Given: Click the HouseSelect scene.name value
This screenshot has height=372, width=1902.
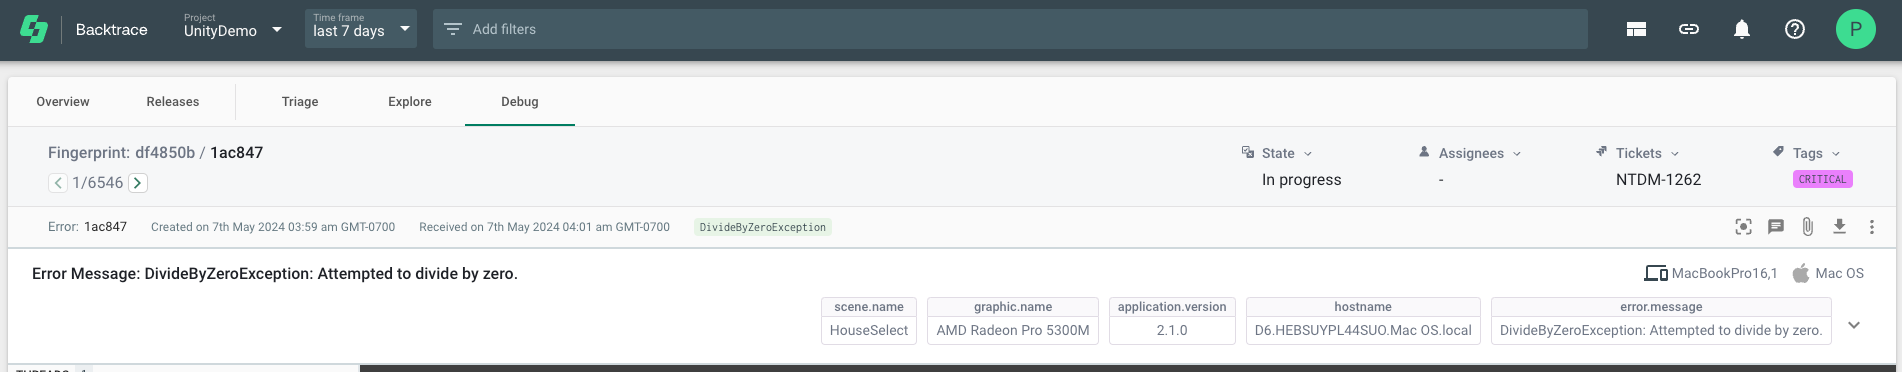Looking at the screenshot, I should coord(869,331).
